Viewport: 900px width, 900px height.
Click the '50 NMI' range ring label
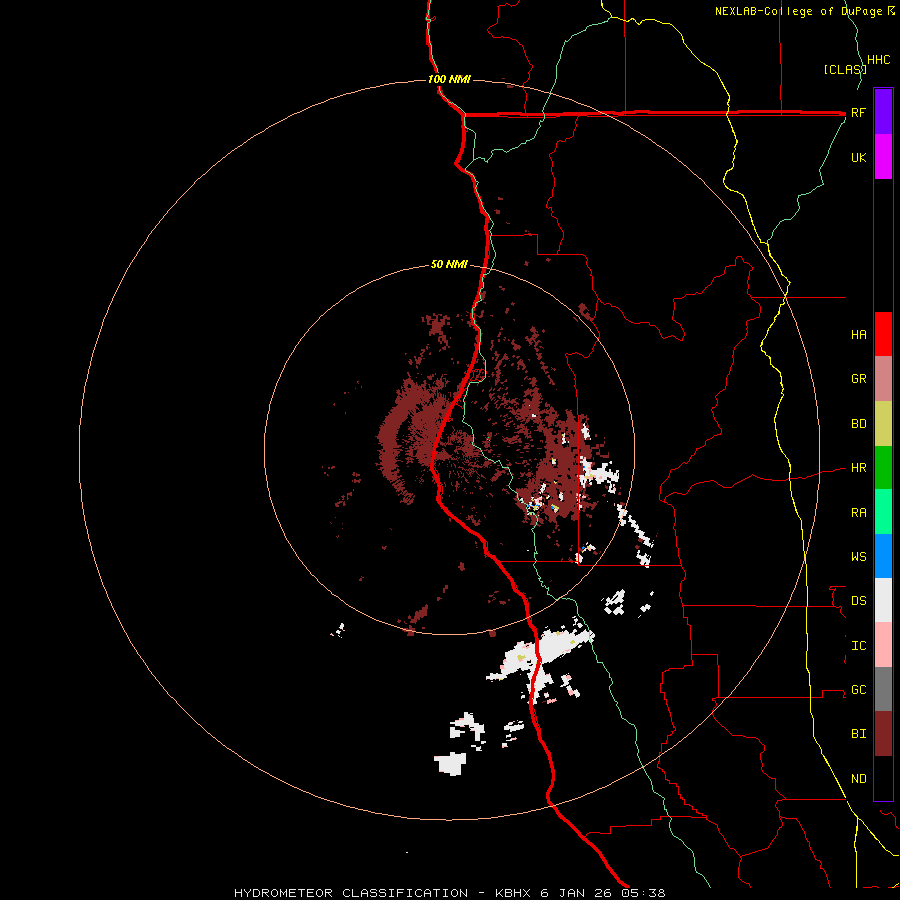[x=449, y=264]
